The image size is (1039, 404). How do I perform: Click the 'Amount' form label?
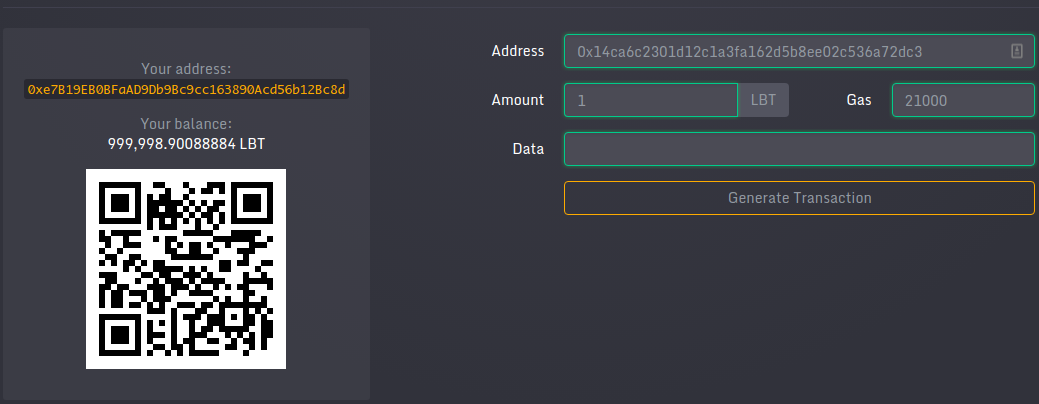coord(518,100)
